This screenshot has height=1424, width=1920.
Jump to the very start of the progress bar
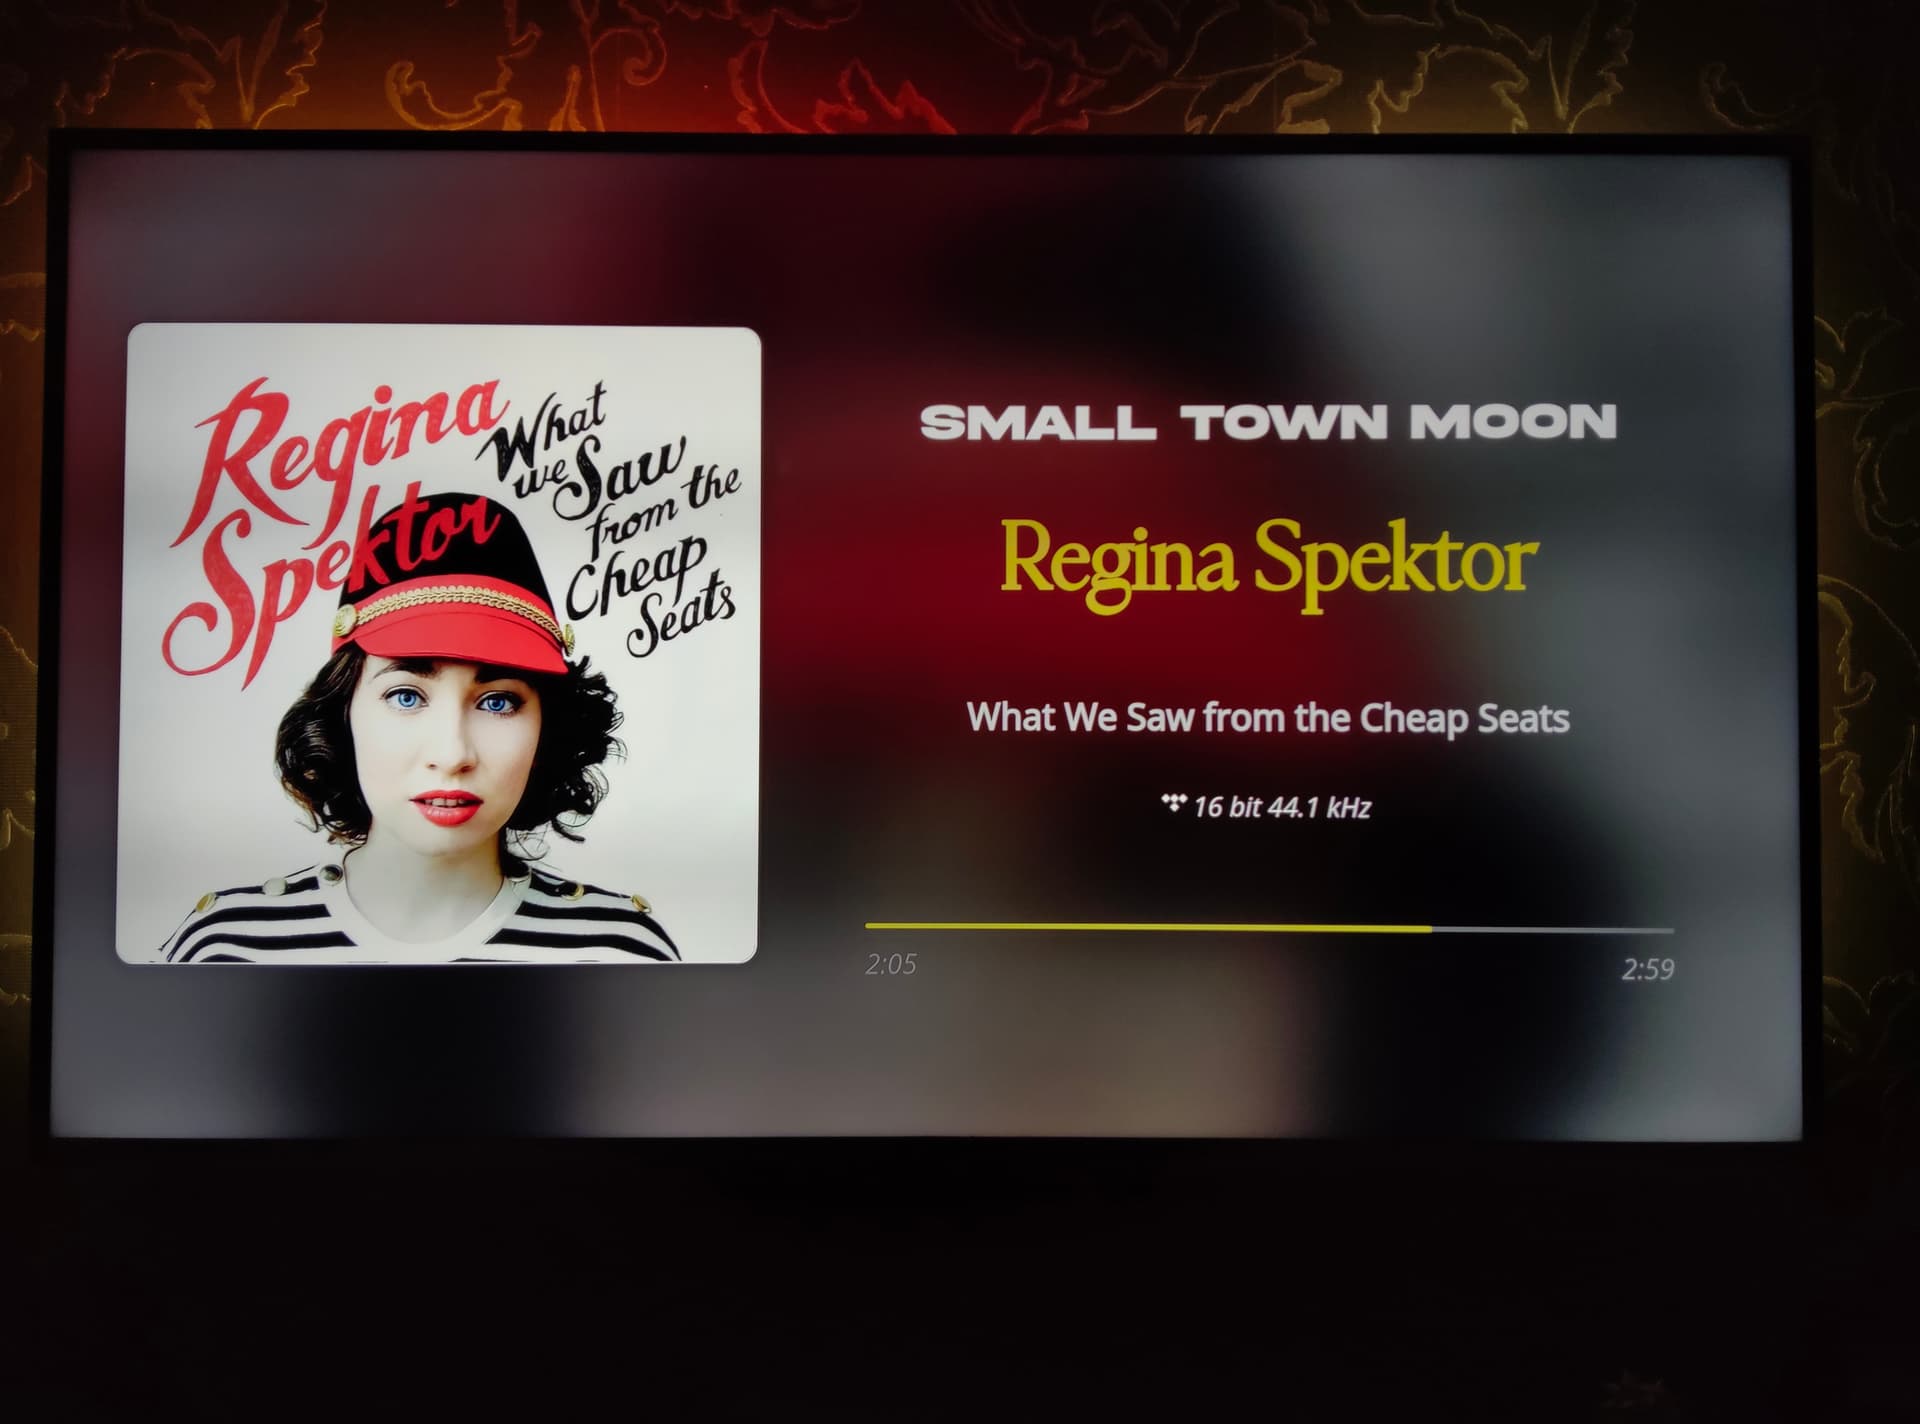868,927
